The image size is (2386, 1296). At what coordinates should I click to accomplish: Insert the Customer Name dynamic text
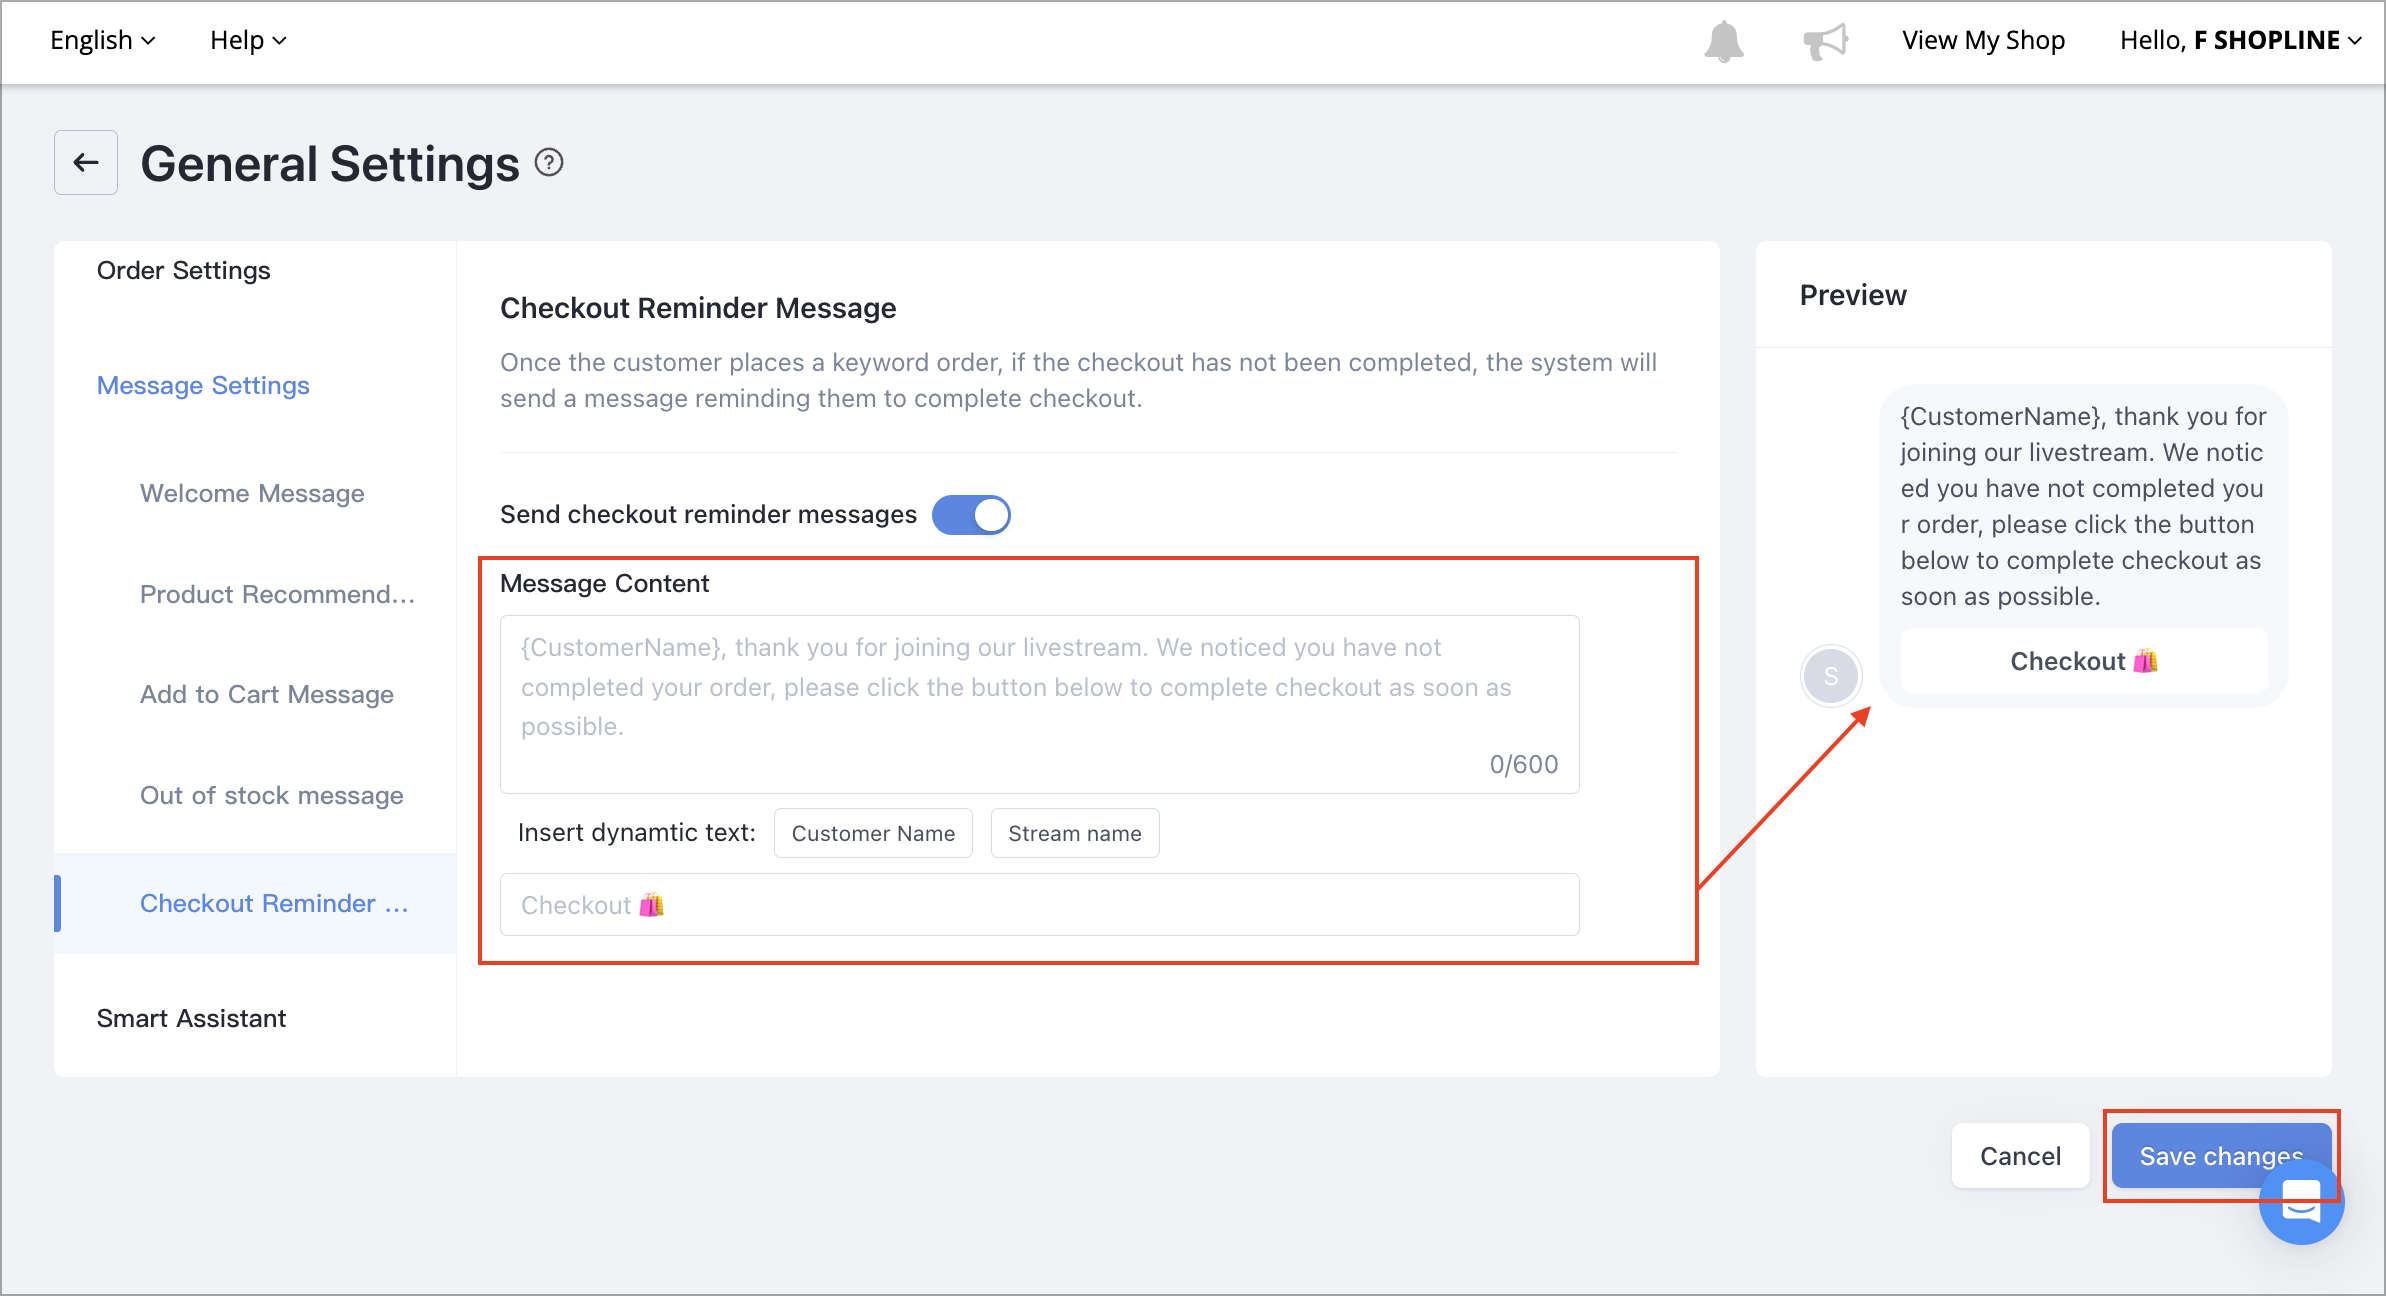click(873, 833)
